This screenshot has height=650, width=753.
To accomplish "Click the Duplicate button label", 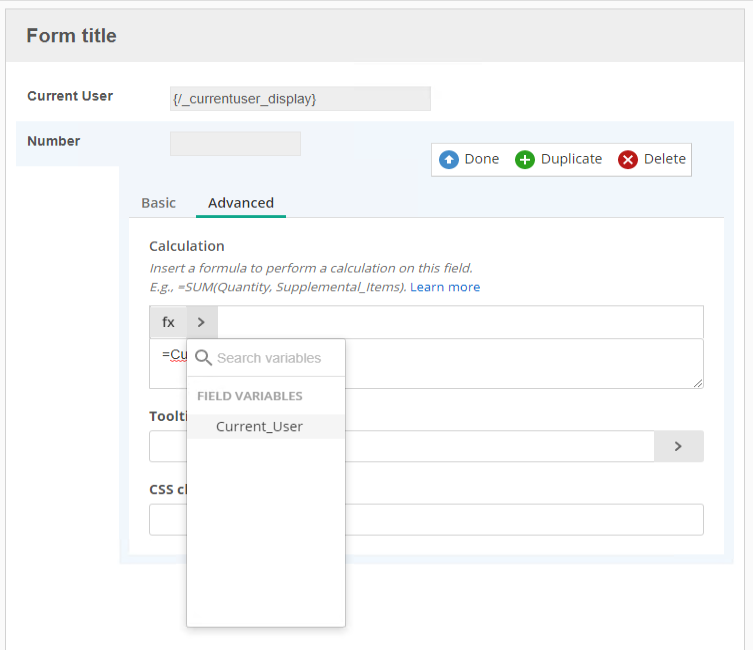I will (x=571, y=159).
